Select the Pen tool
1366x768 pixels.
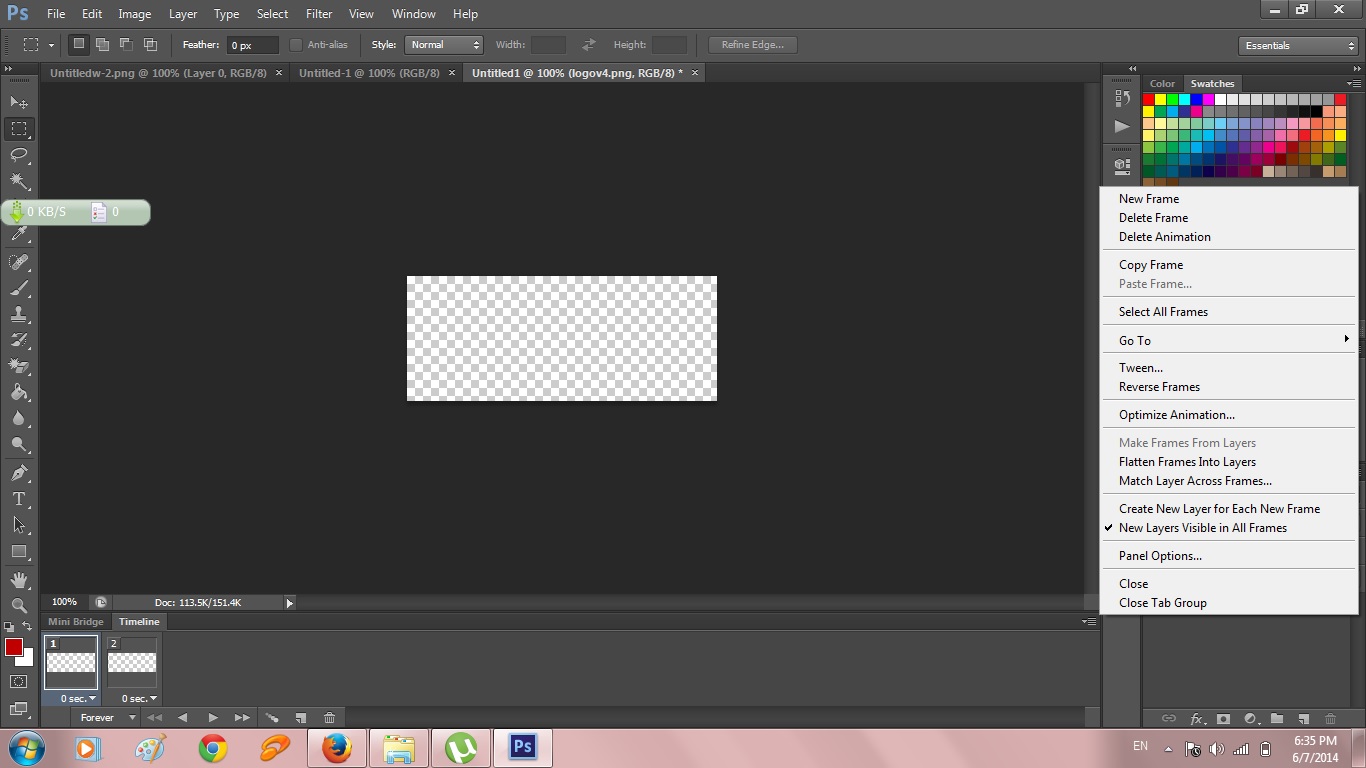[x=19, y=472]
